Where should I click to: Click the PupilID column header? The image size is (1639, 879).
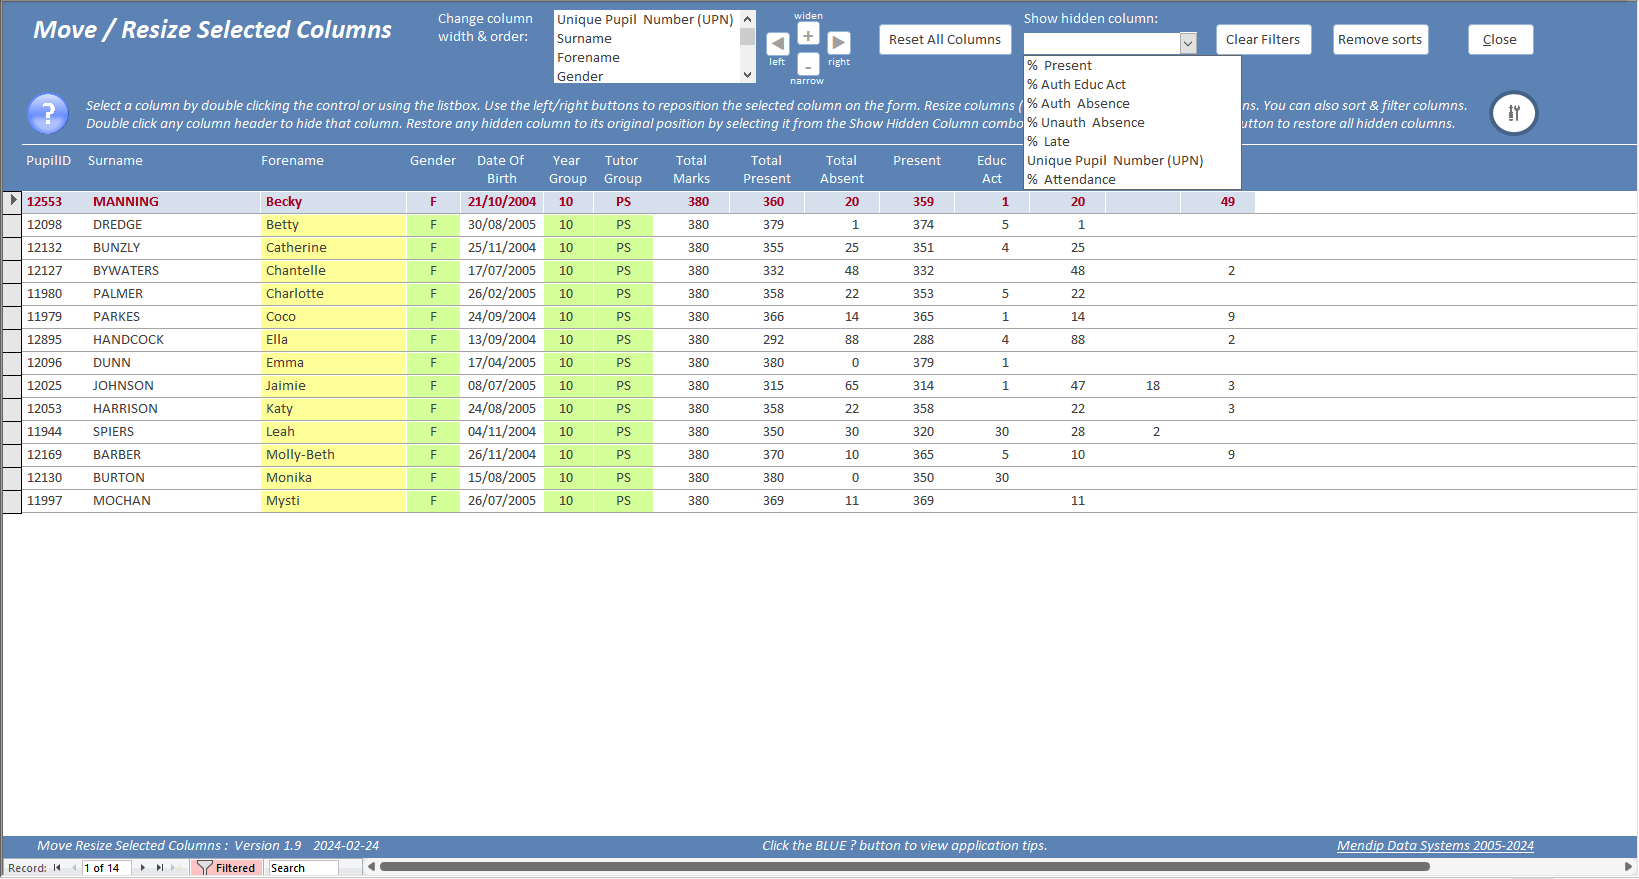pyautogui.click(x=49, y=161)
